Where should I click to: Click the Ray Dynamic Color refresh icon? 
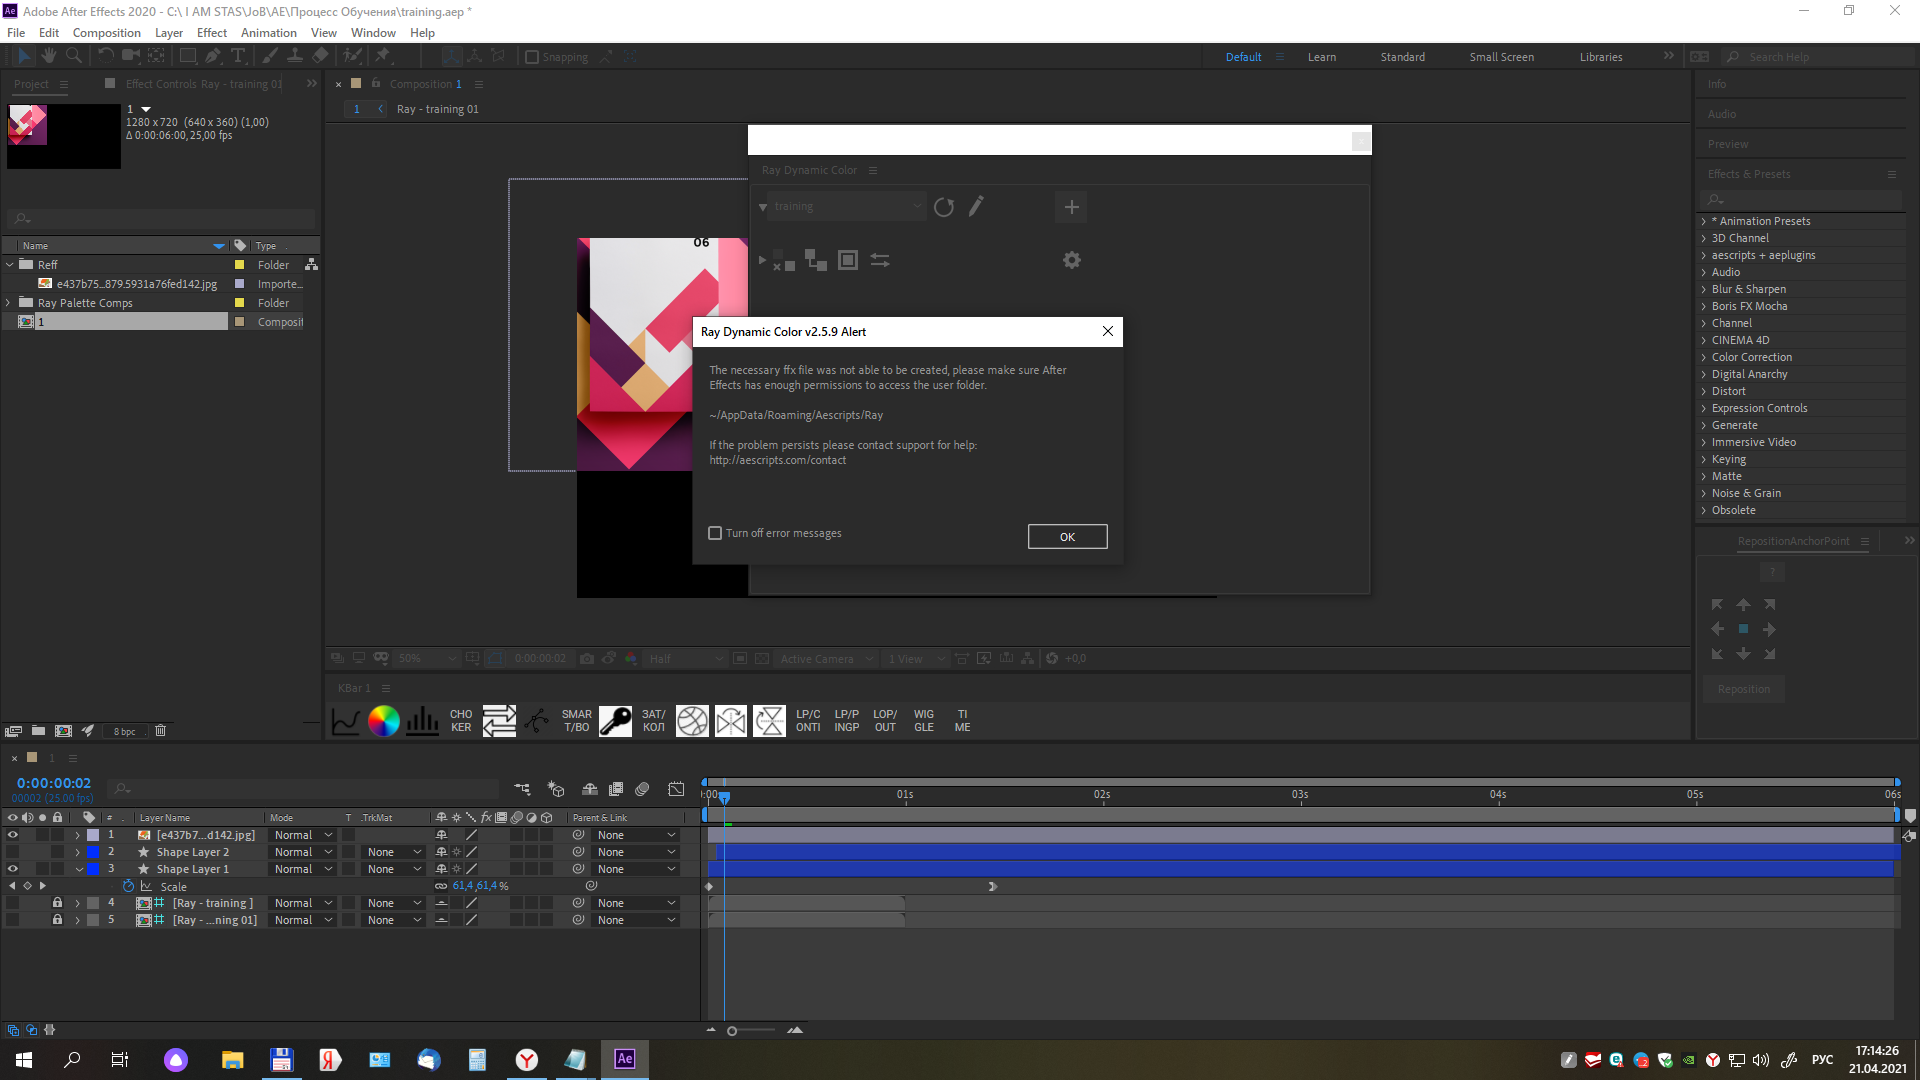(x=944, y=207)
